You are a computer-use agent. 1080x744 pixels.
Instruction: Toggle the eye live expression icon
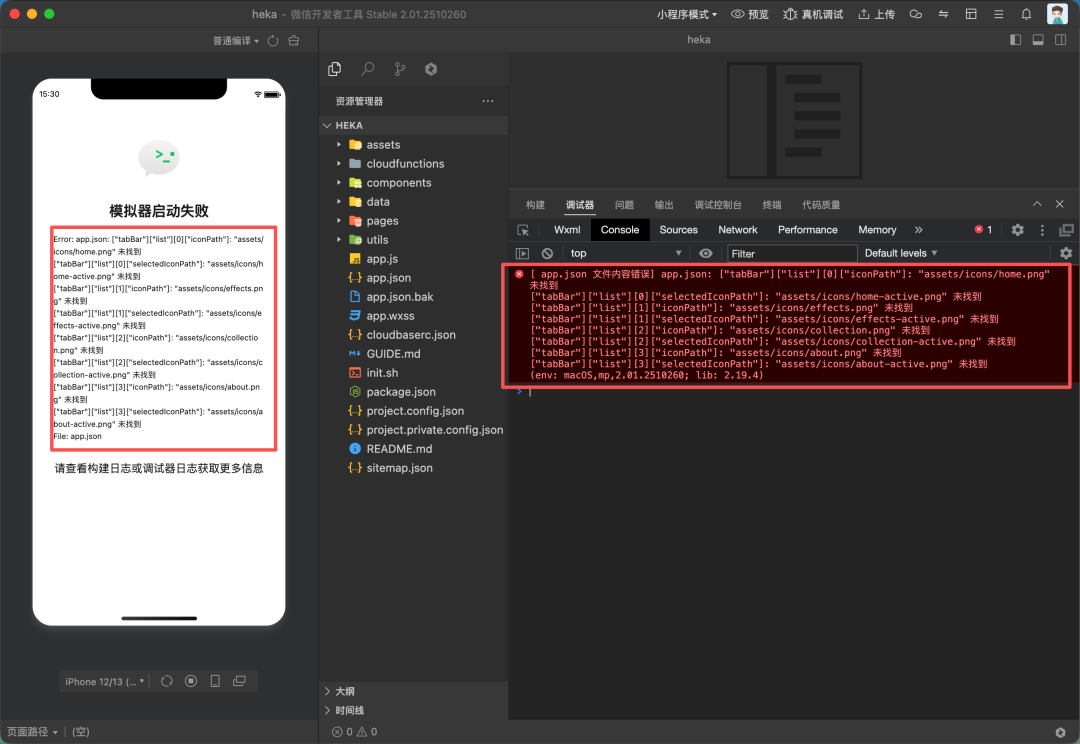706,254
